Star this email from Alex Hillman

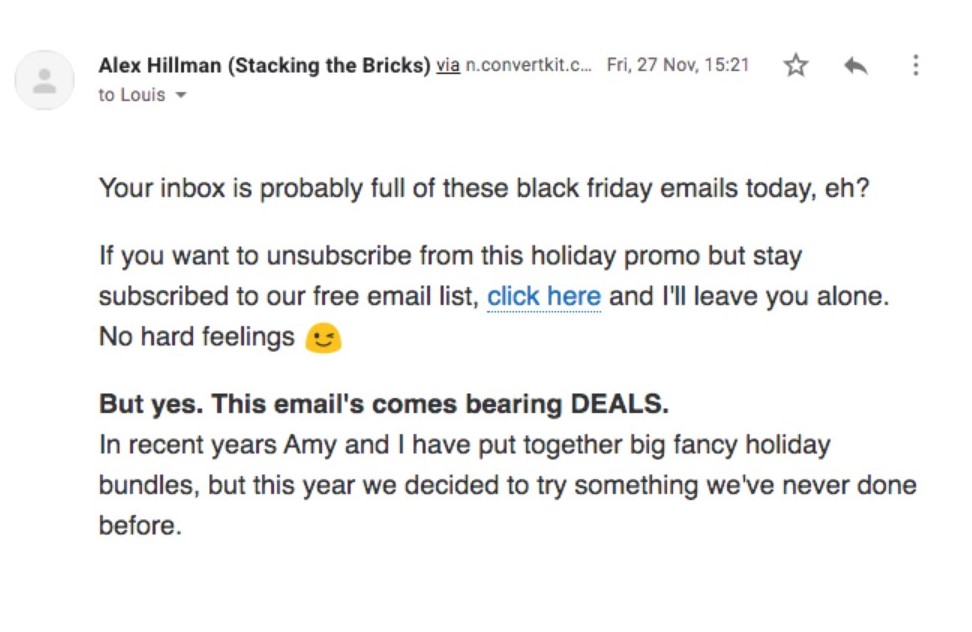tap(795, 66)
